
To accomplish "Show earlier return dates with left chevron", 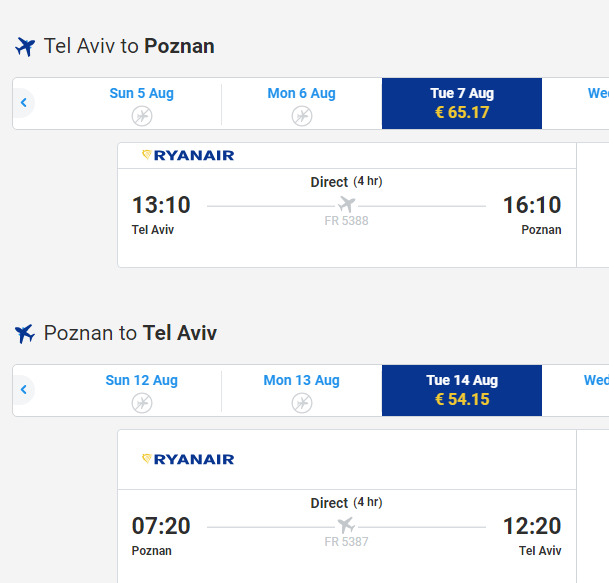I will pyautogui.click(x=24, y=390).
